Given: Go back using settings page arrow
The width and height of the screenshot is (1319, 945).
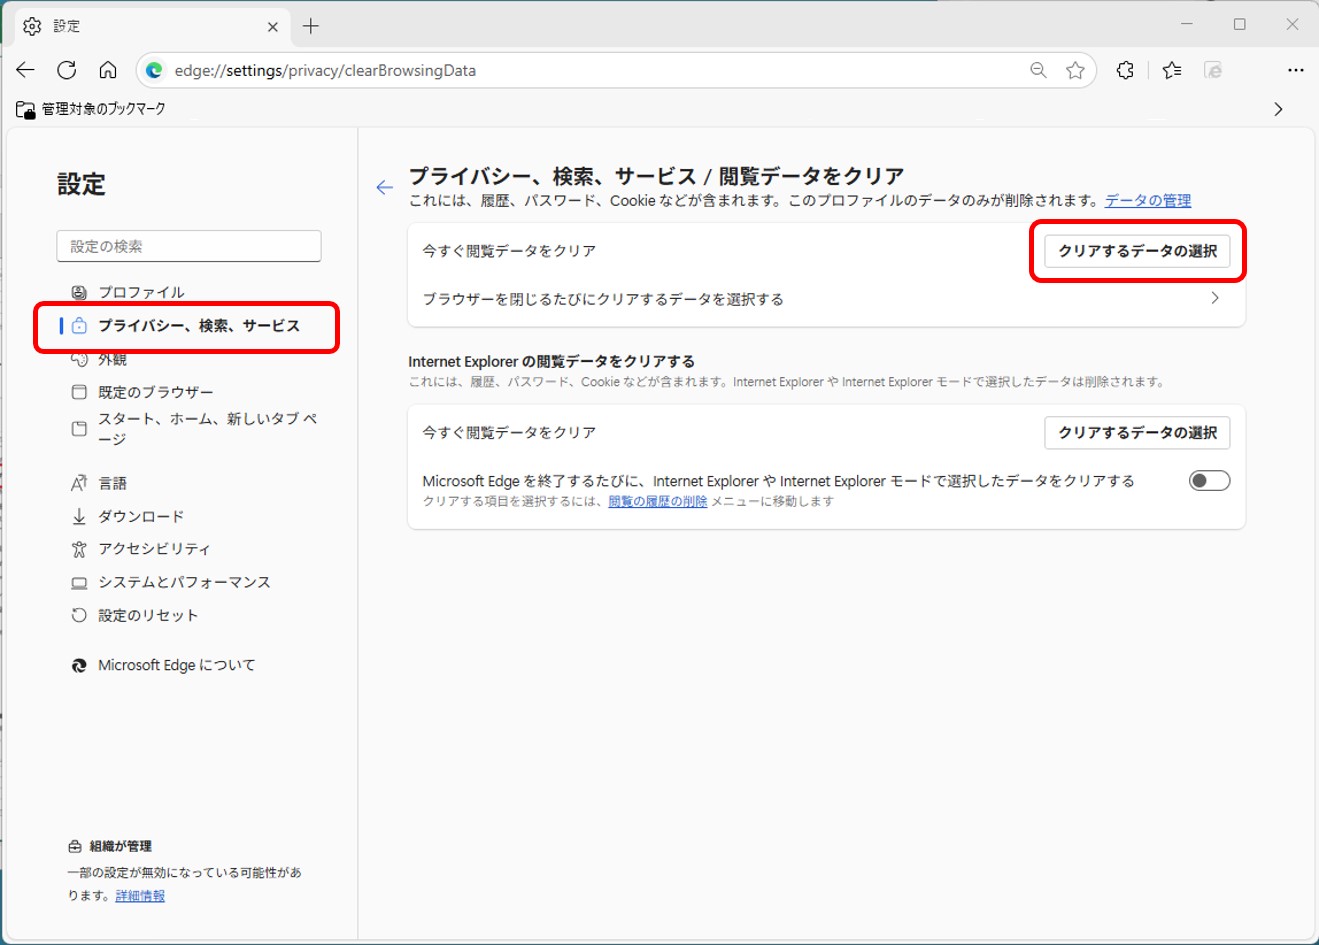Looking at the screenshot, I should [385, 188].
